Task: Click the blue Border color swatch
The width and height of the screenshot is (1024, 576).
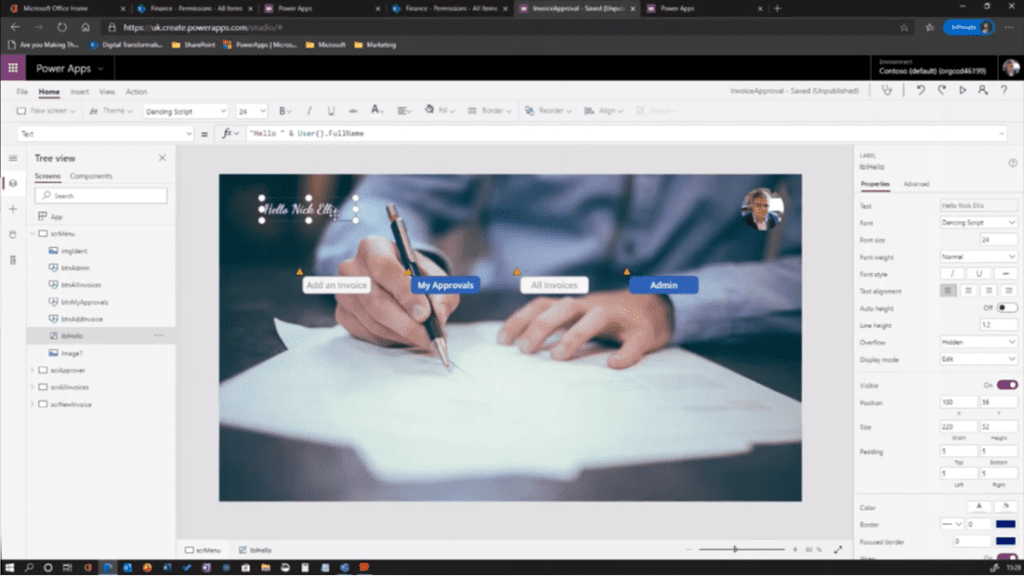Action: [x=1005, y=524]
